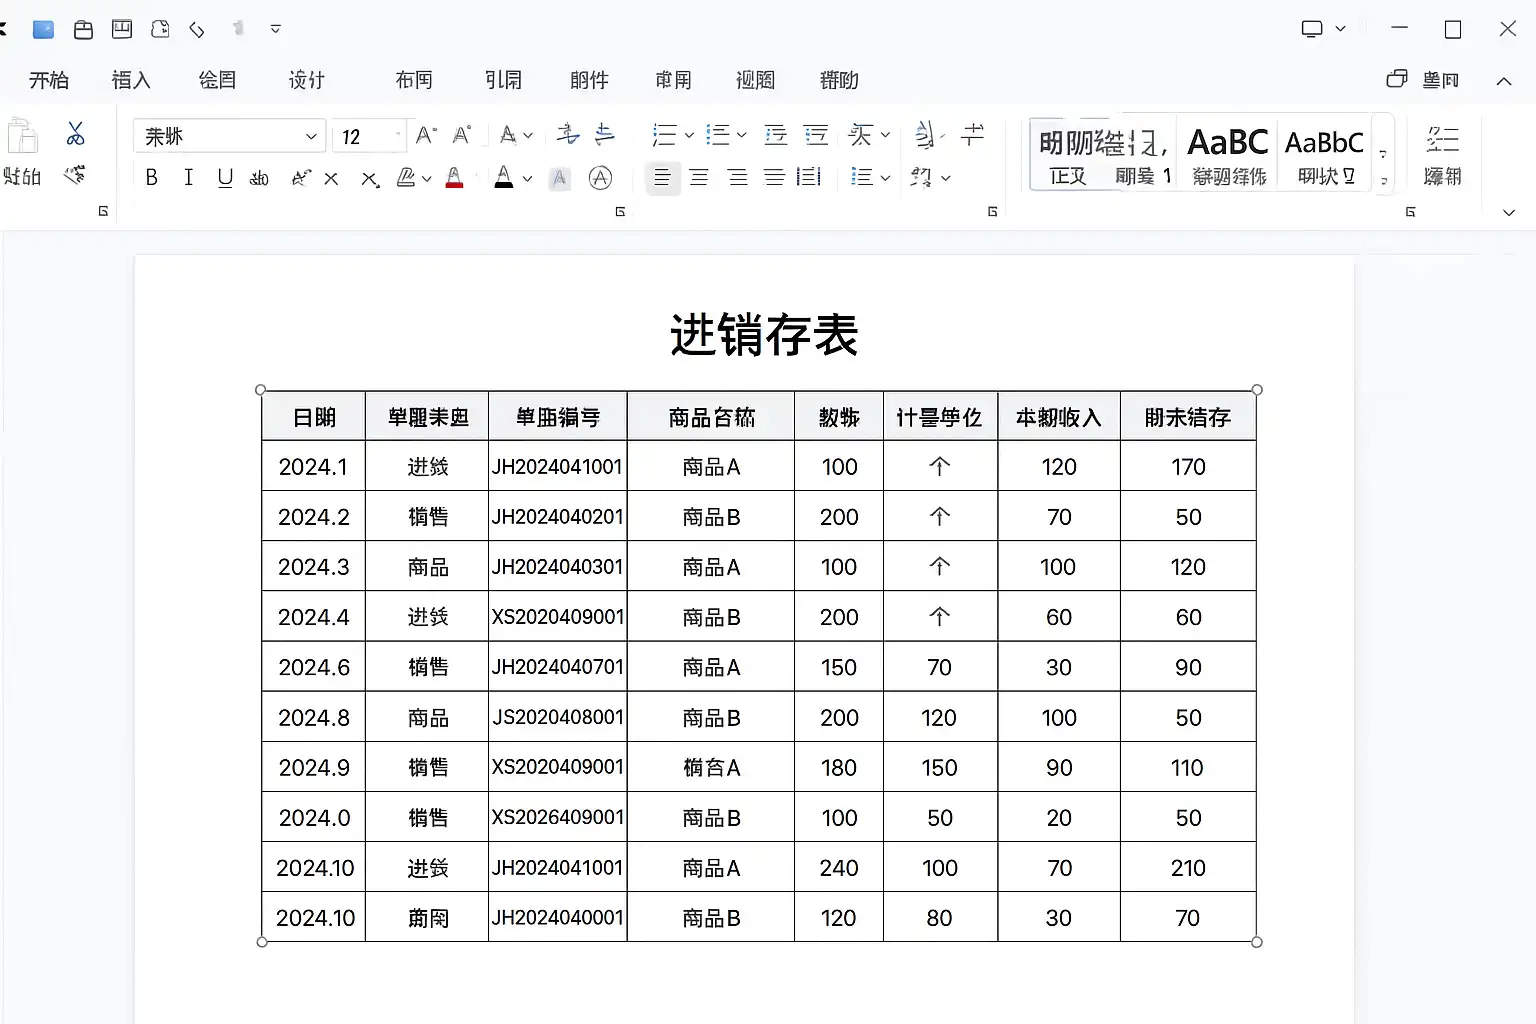Viewport: 1536px width, 1024px height.
Task: Open the paragraph group dialog launcher
Action: click(992, 211)
